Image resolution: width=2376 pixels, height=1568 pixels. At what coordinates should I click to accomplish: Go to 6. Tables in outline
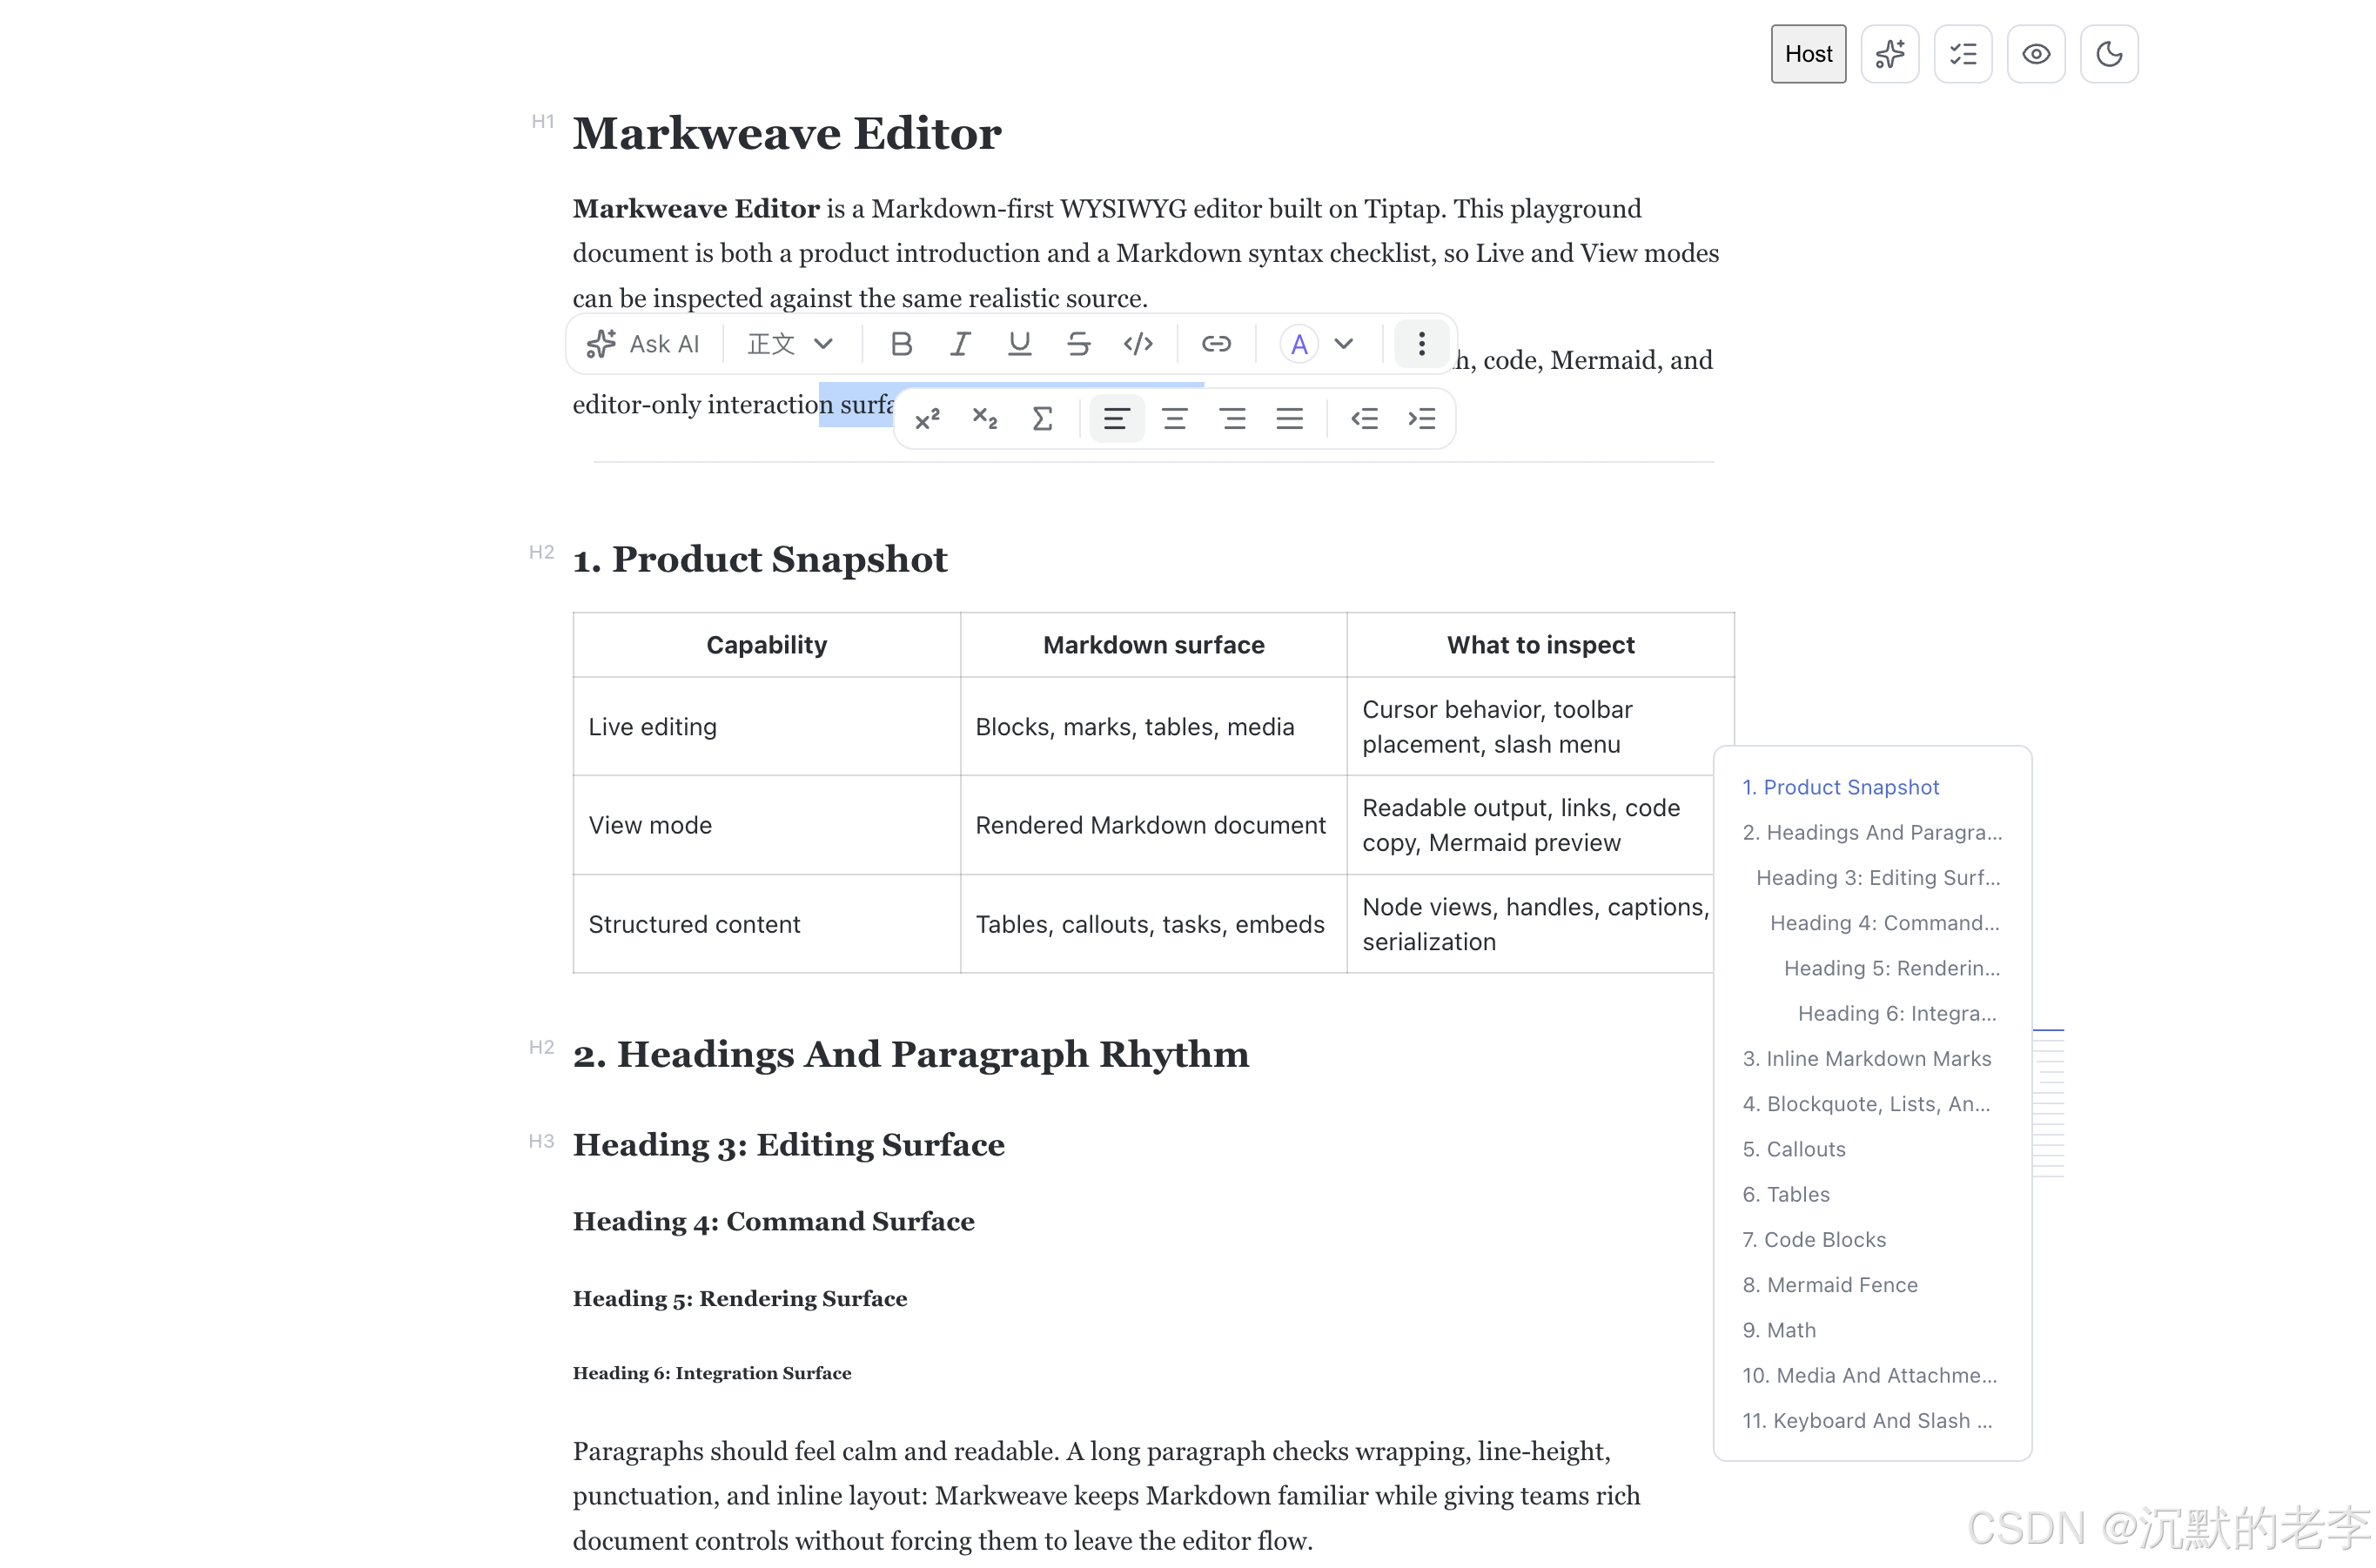click(x=1786, y=1194)
